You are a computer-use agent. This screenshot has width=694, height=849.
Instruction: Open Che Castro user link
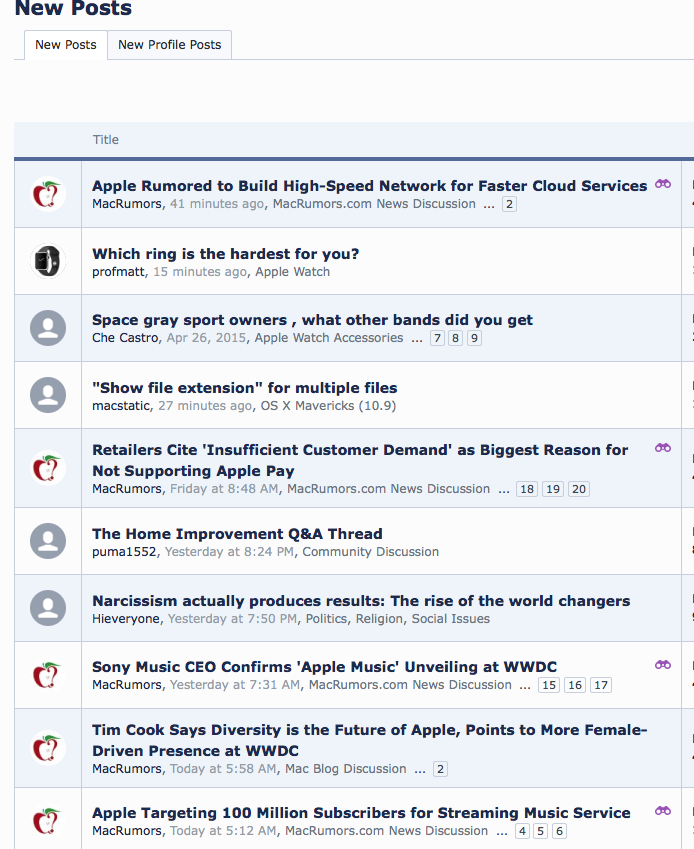pyautogui.click(x=125, y=338)
